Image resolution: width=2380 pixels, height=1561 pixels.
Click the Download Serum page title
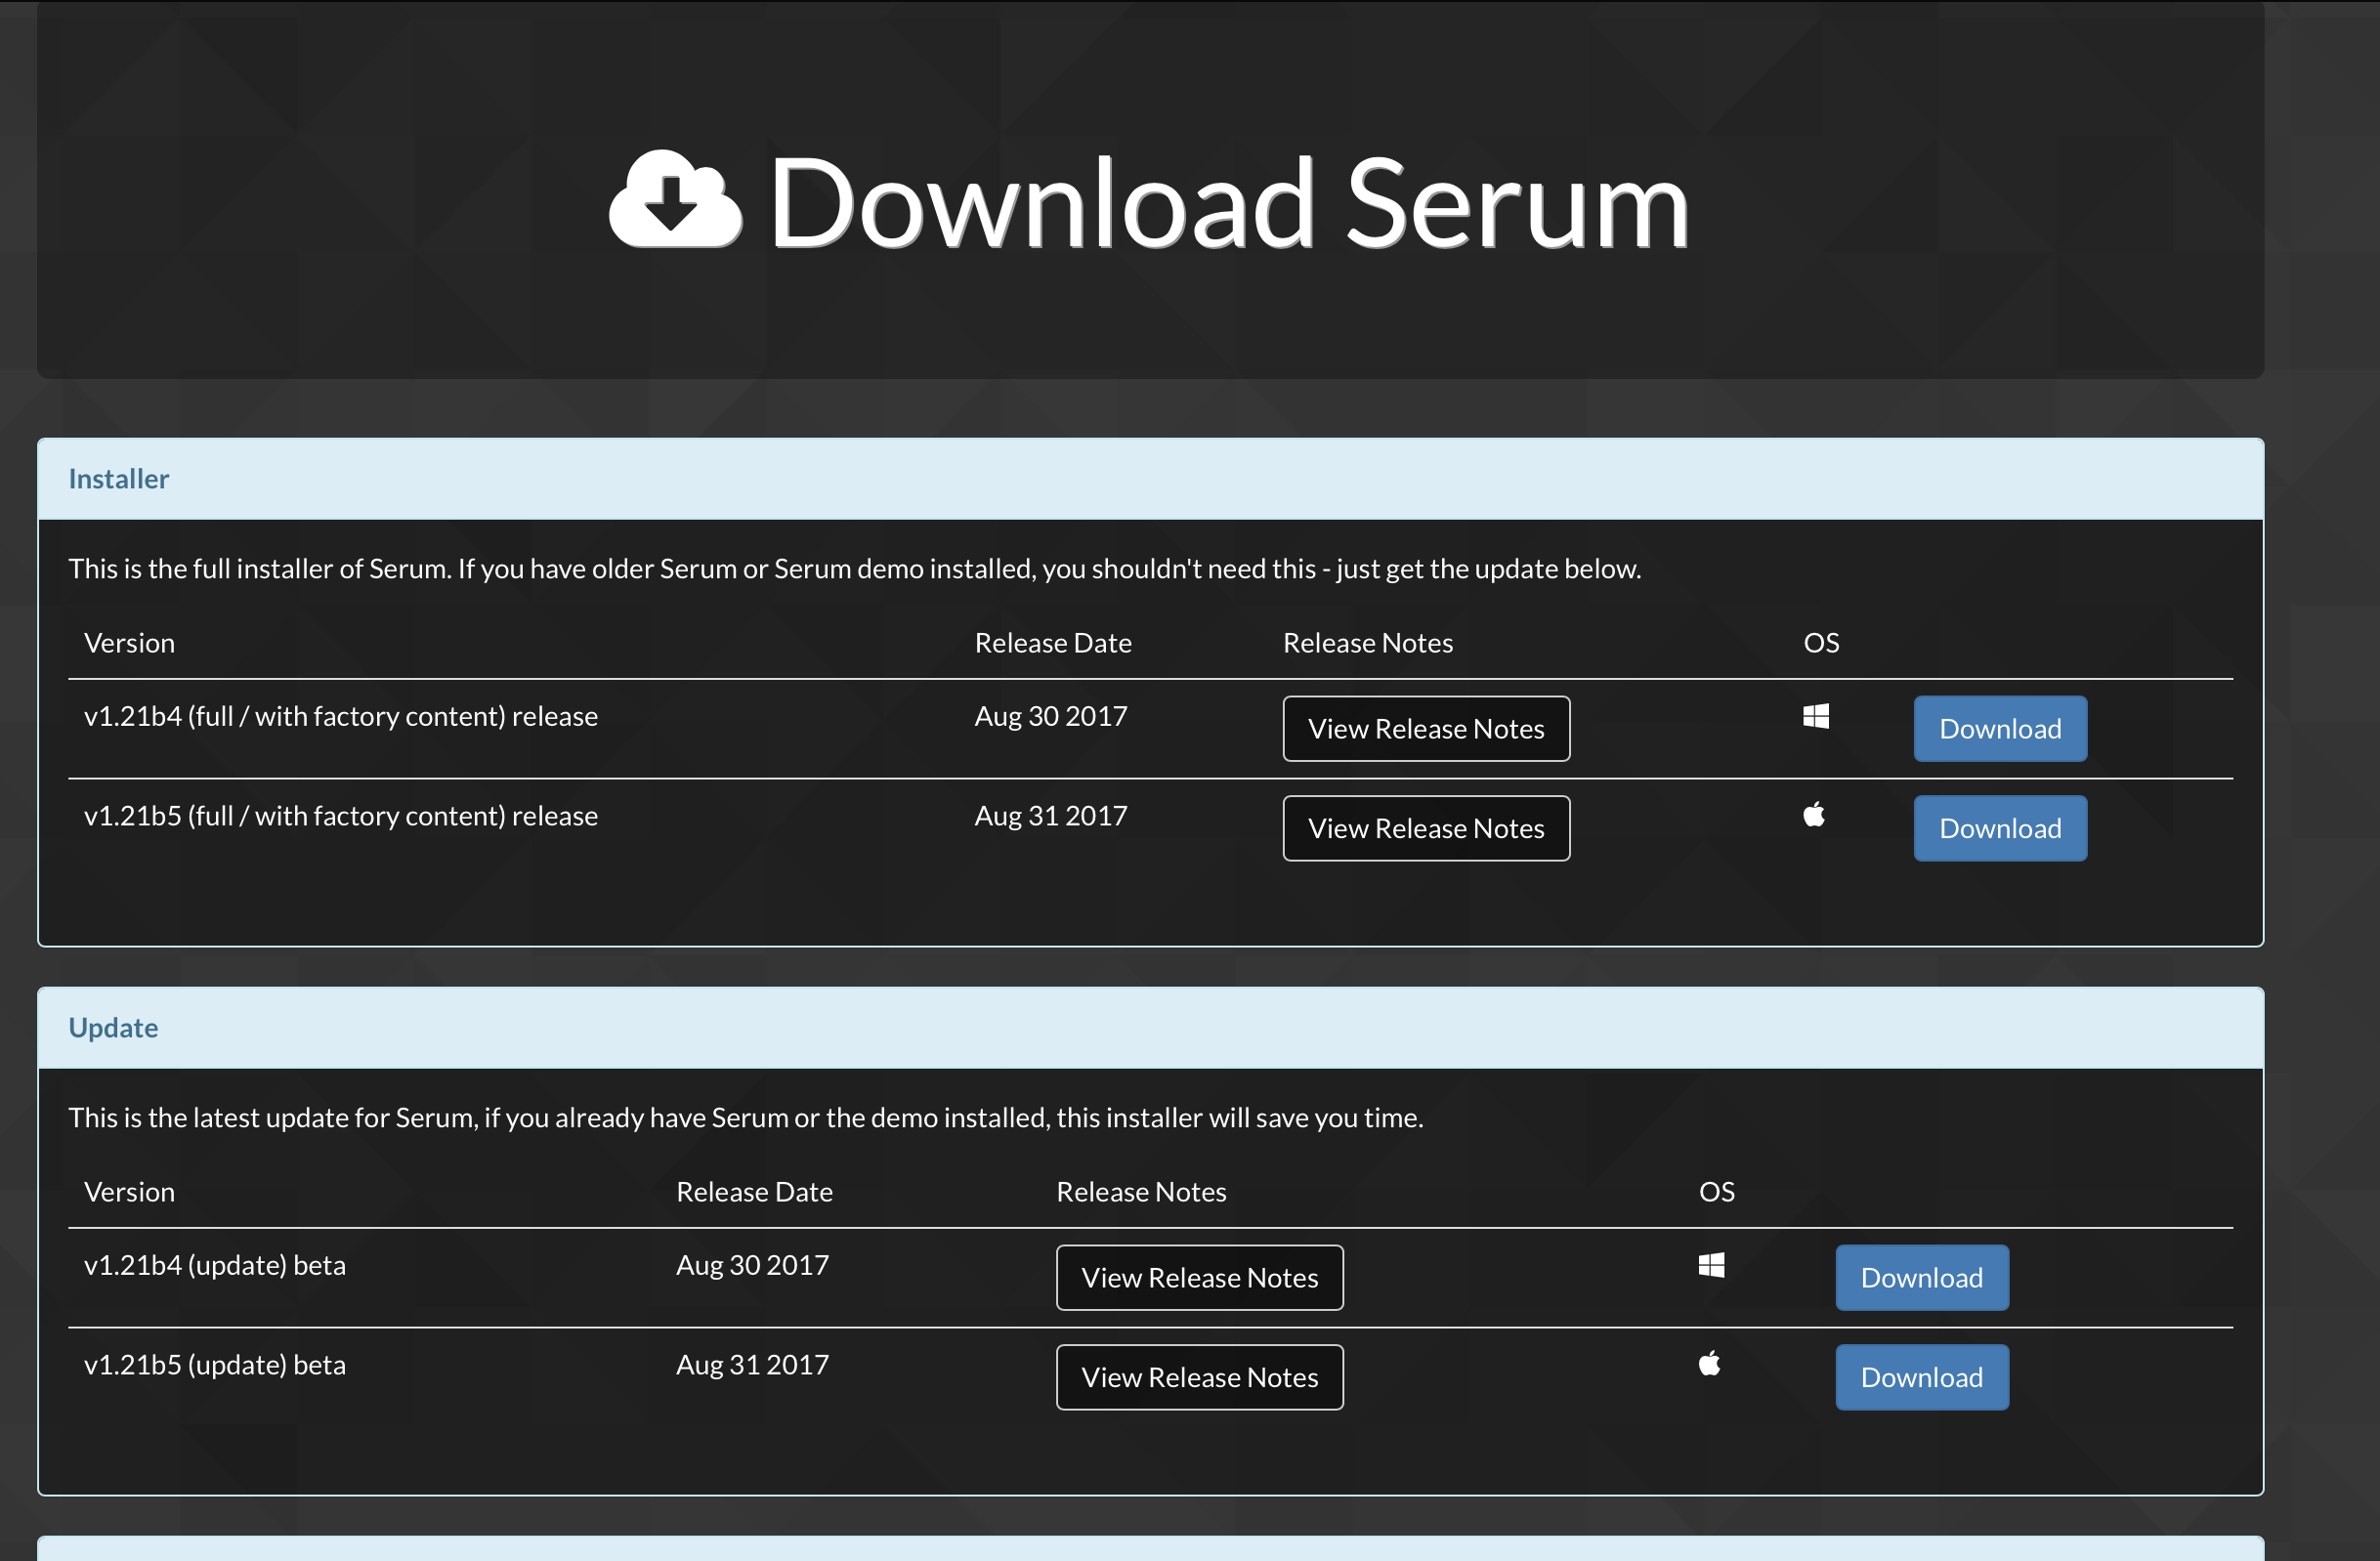[1228, 204]
